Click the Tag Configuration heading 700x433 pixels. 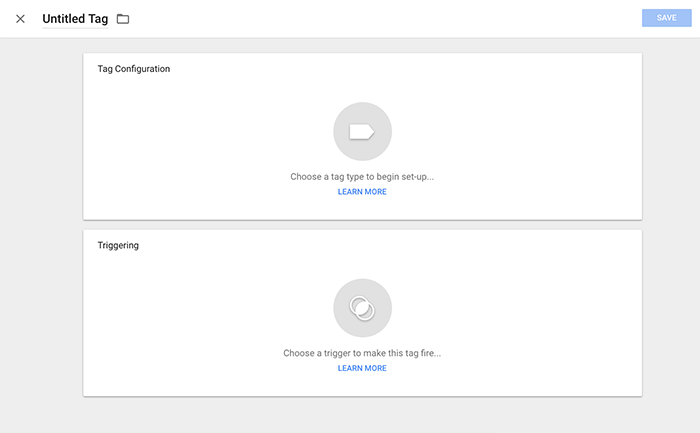click(x=134, y=69)
